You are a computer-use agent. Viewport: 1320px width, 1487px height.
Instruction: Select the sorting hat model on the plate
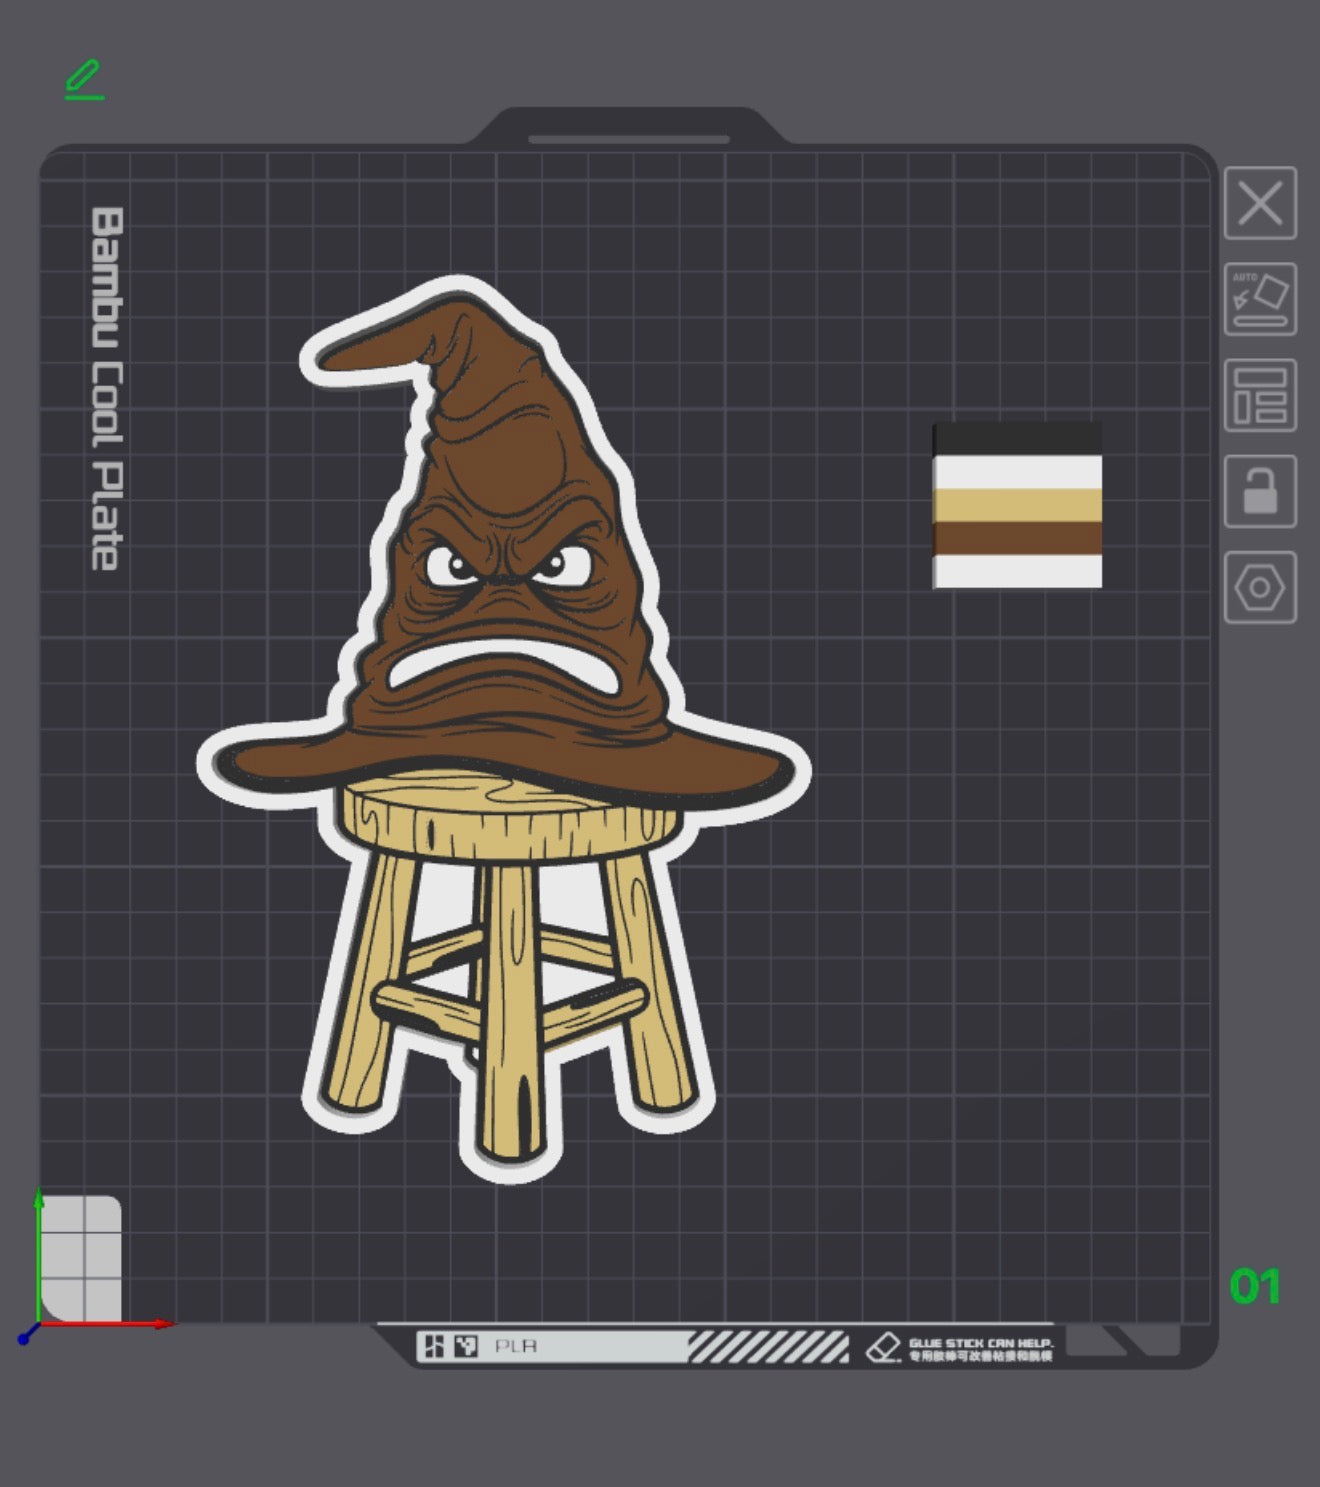coord(504,729)
